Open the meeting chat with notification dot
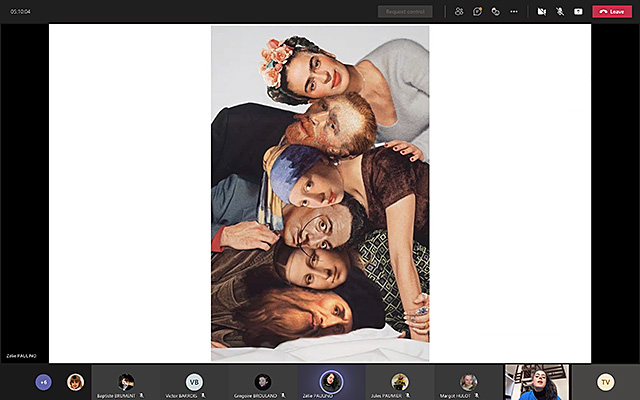 (x=477, y=11)
